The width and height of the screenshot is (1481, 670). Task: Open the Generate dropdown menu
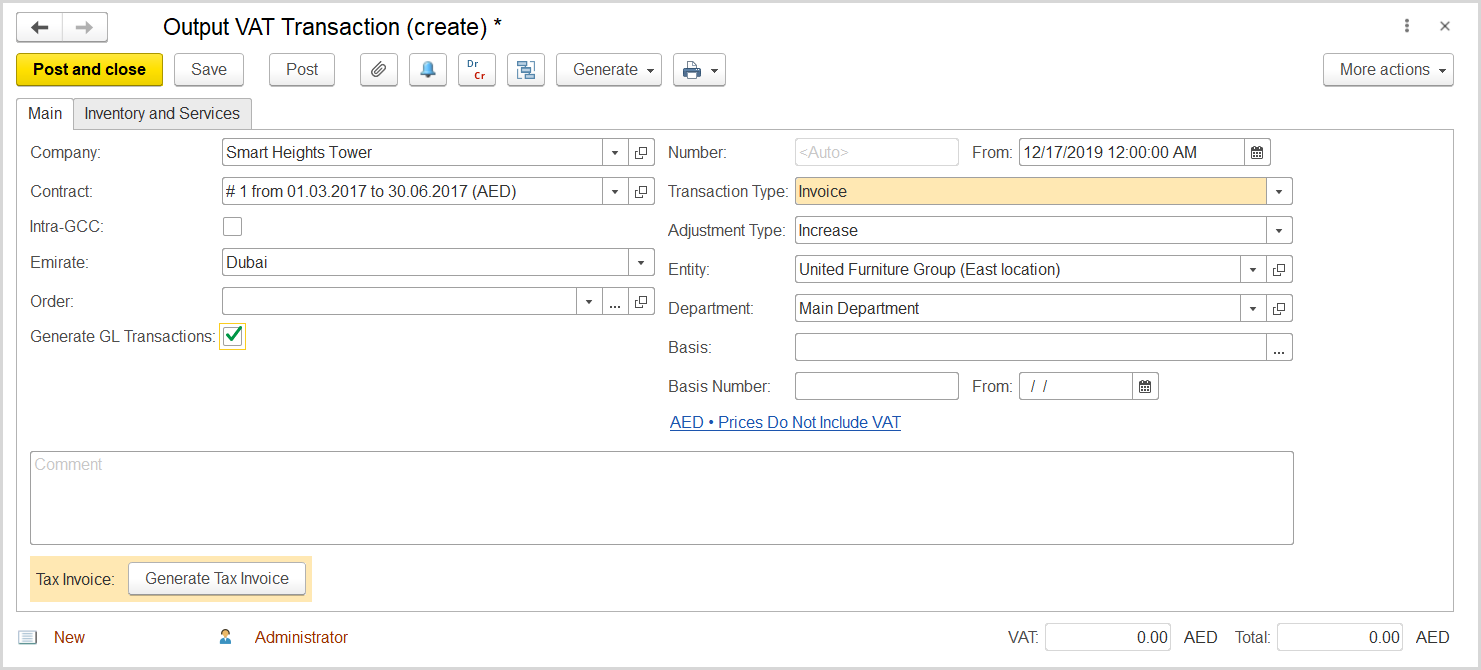(609, 70)
